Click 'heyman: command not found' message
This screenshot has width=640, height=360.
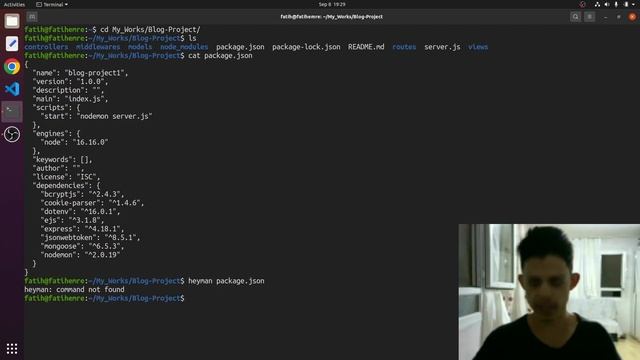point(74,290)
